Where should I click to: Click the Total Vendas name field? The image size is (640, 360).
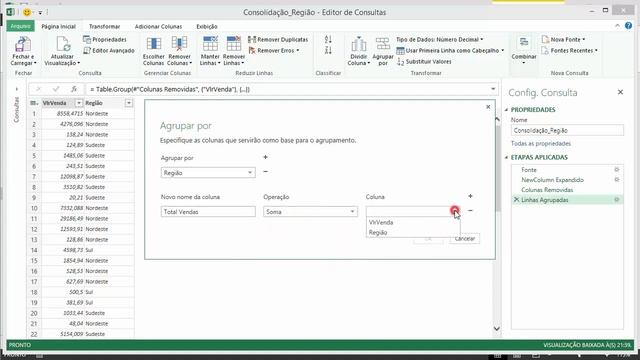(208, 211)
